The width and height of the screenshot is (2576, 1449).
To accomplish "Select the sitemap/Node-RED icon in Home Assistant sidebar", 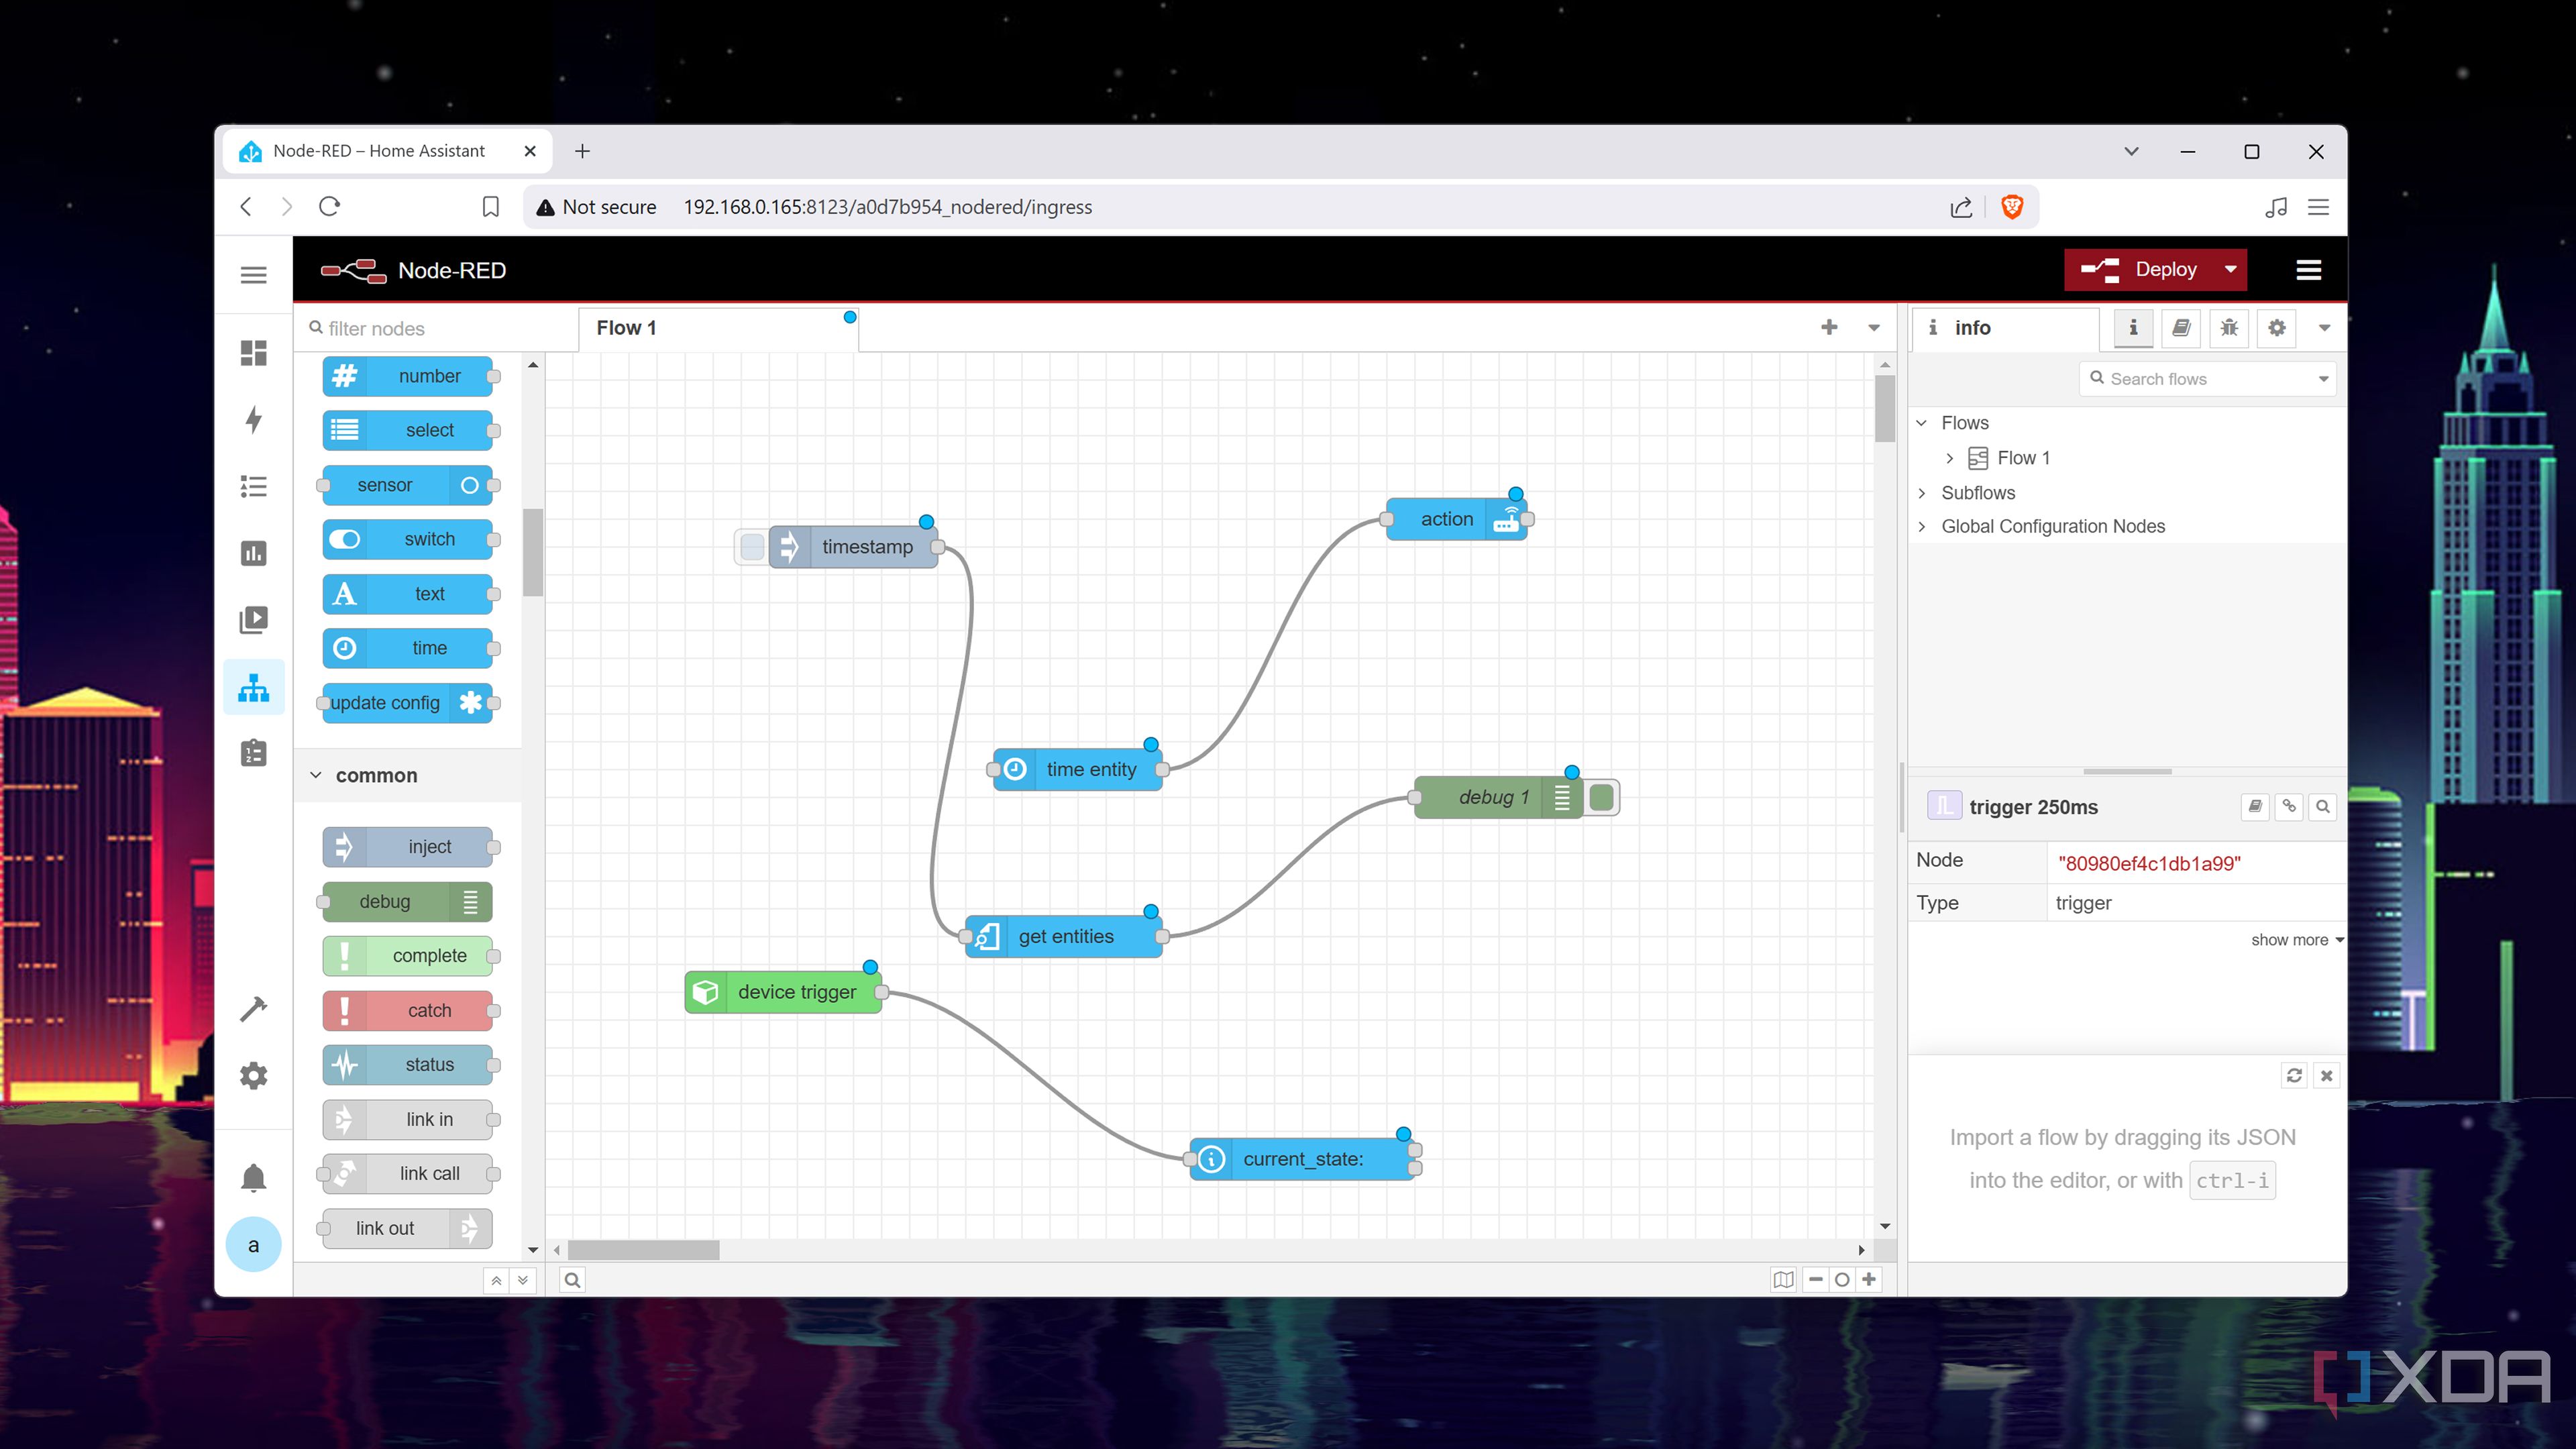I will [x=253, y=687].
